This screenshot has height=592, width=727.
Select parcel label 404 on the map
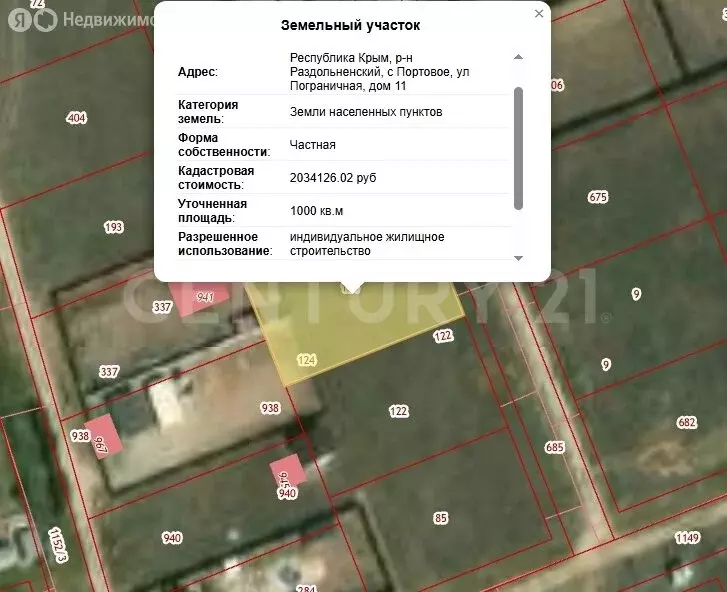(76, 118)
